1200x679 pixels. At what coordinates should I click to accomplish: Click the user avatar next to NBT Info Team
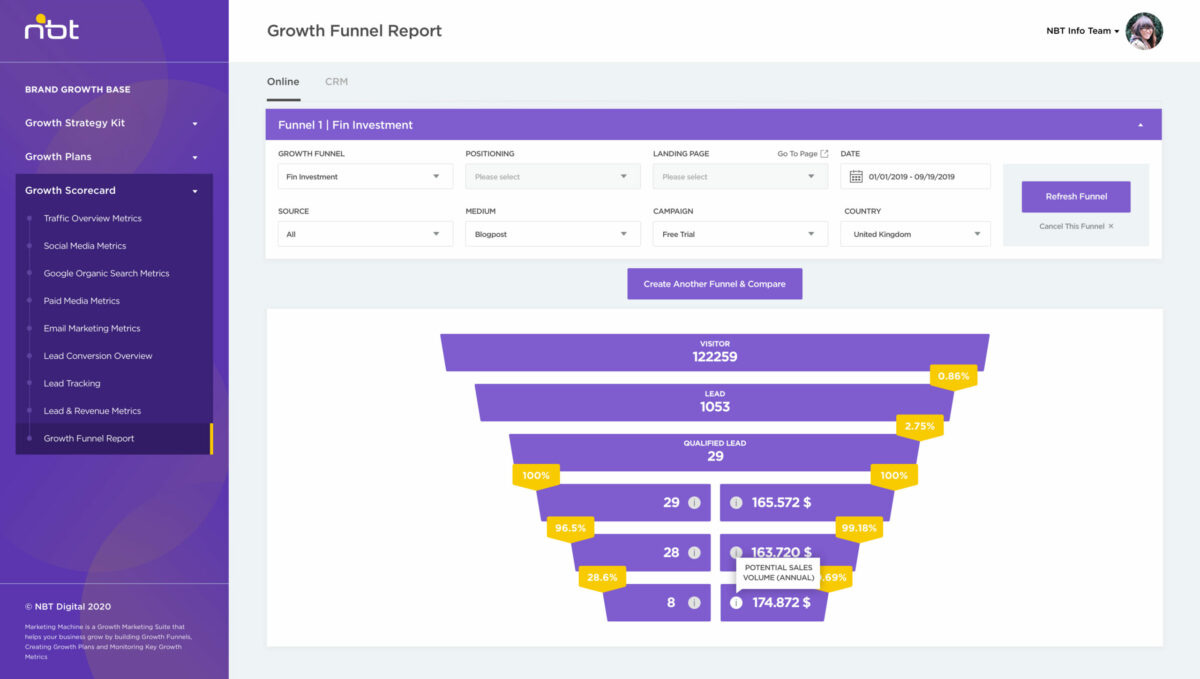pos(1144,31)
